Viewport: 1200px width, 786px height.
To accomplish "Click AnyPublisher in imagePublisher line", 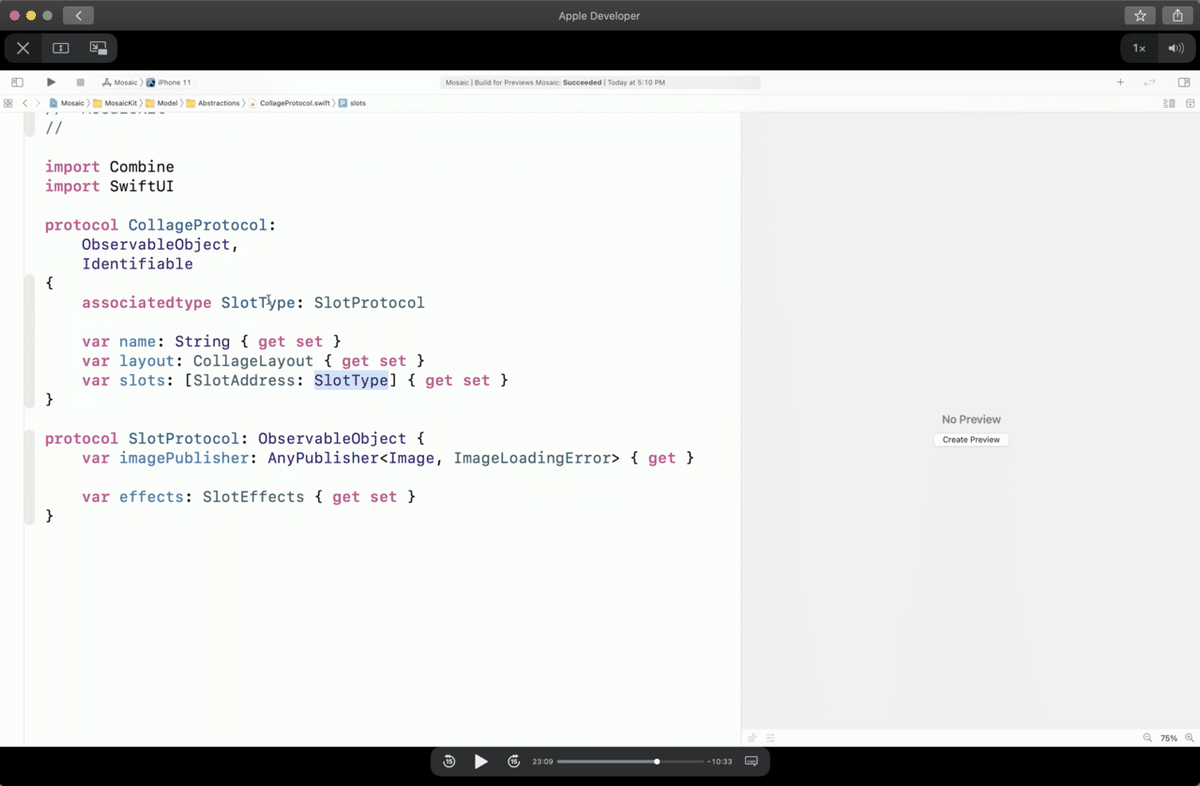I will click(323, 458).
